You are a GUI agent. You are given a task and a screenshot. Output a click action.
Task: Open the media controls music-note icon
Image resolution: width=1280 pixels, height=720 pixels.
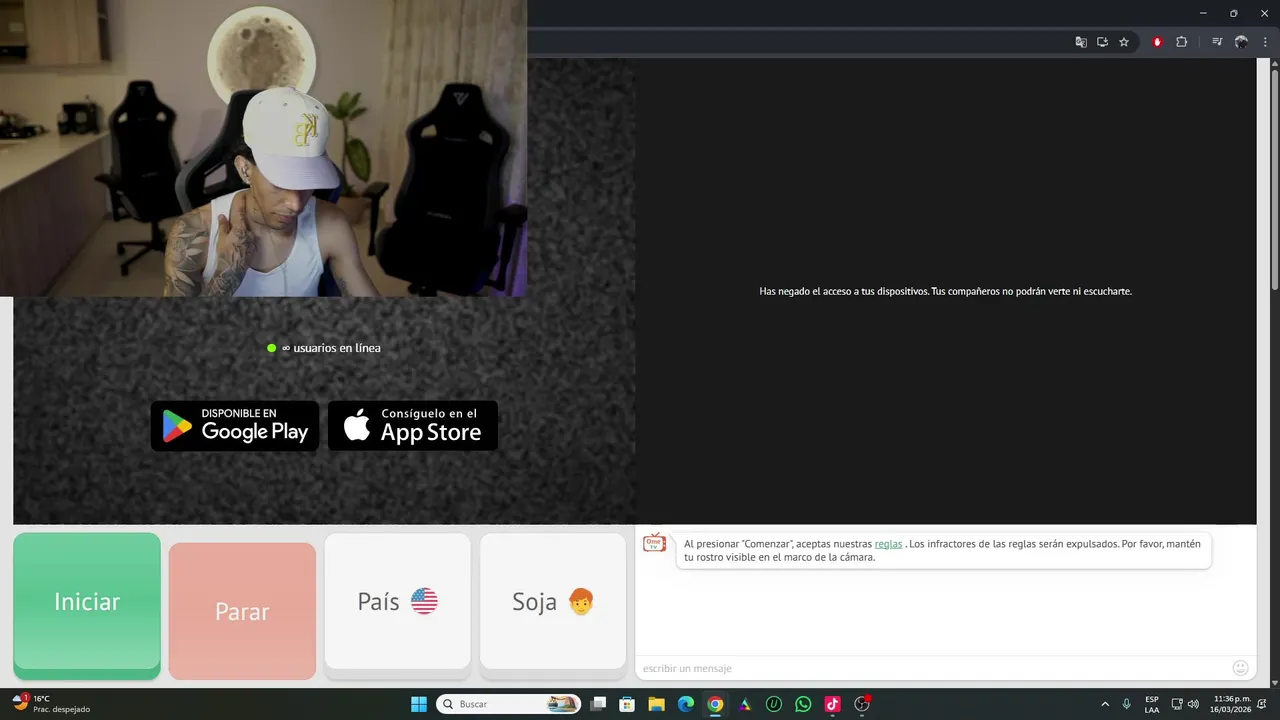(1217, 42)
